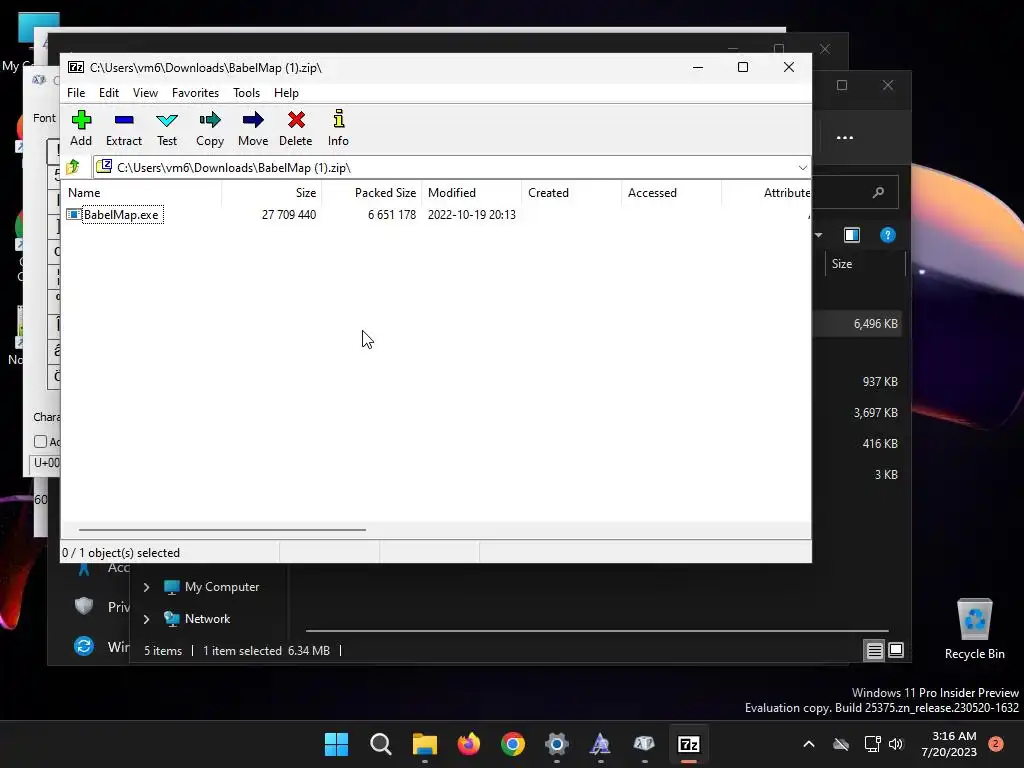Select the 937 KB file row in Explorer

(880, 382)
